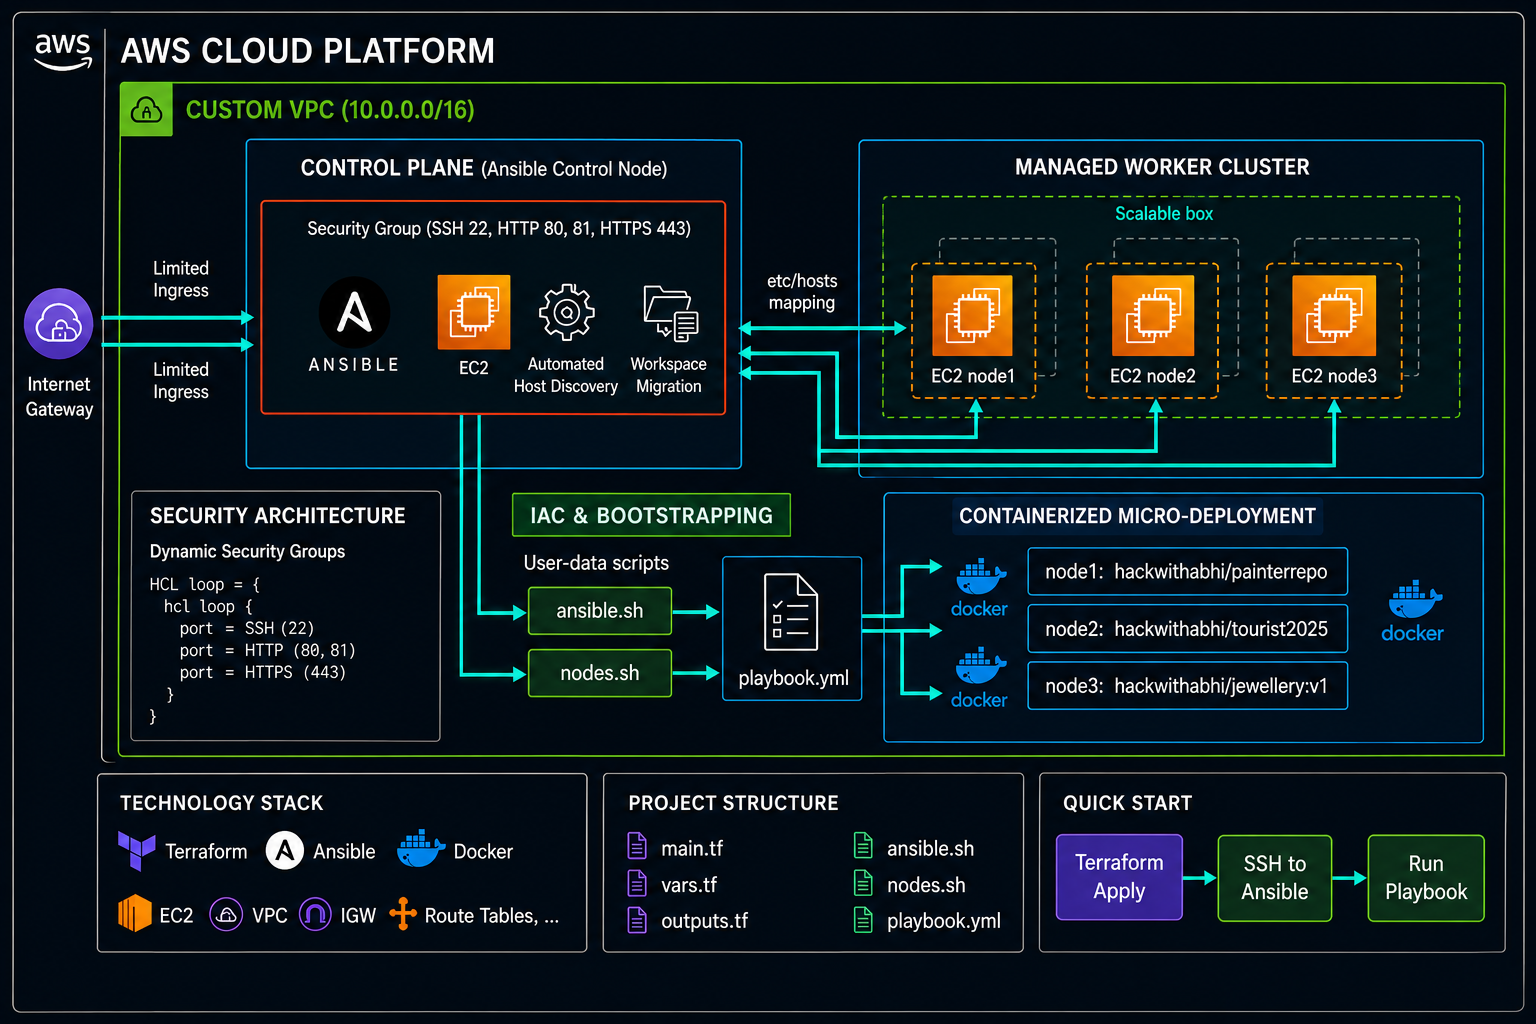
Task: Click the 'PROJECT STRUCTURE' heading
Action: 733,803
